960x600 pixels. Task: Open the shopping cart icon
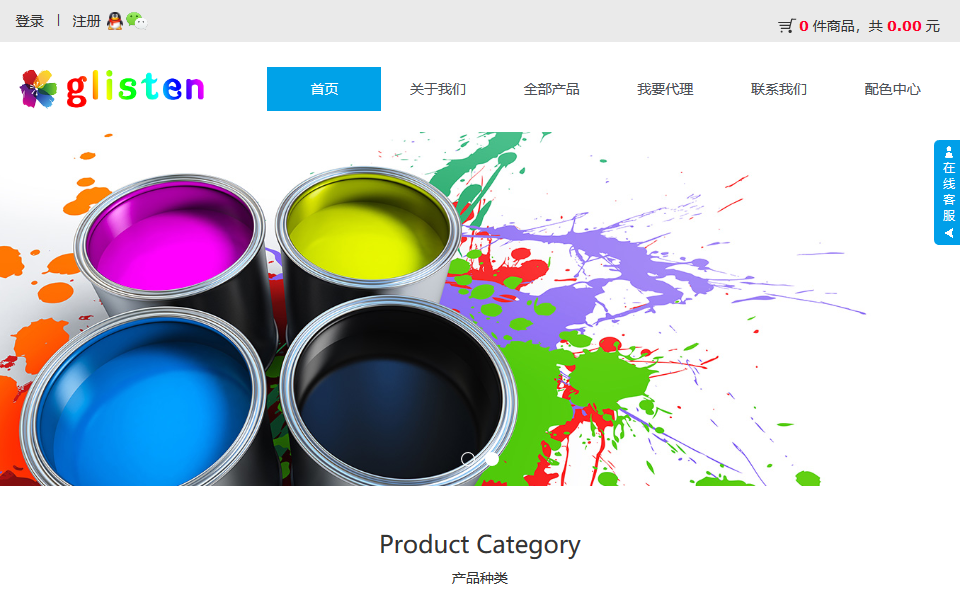coord(787,26)
